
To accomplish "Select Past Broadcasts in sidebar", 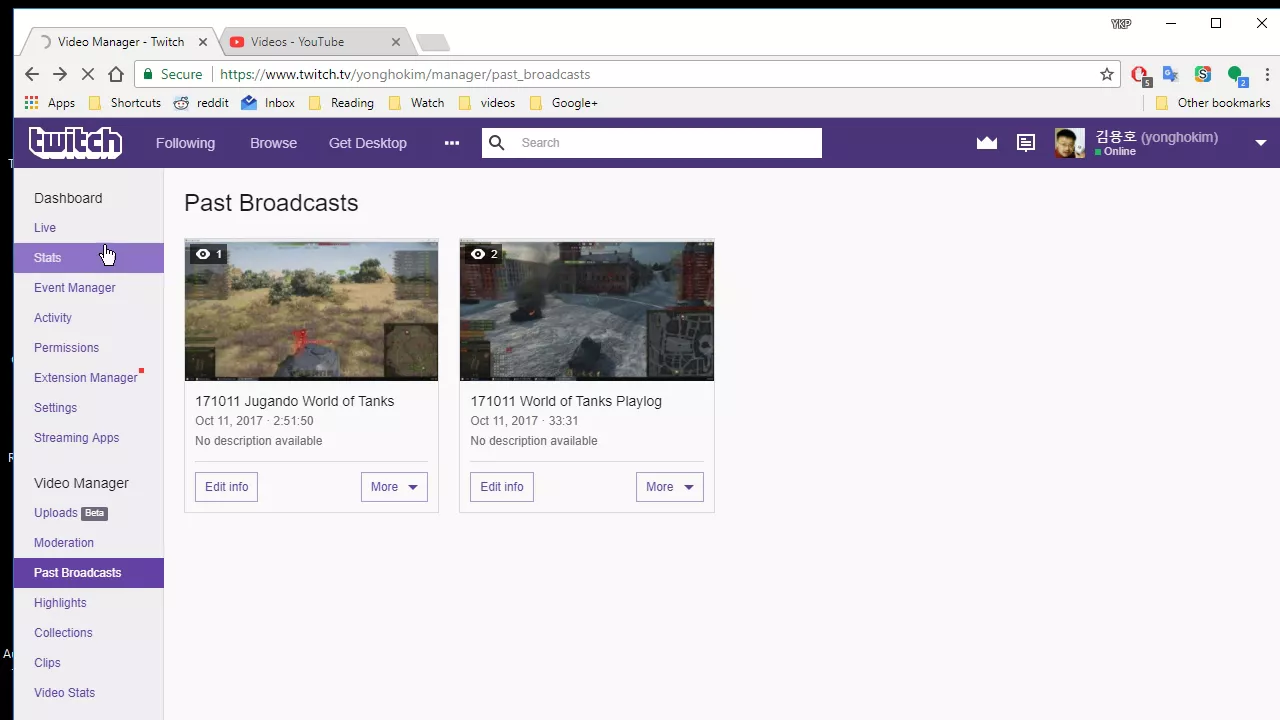I will [x=88, y=573].
